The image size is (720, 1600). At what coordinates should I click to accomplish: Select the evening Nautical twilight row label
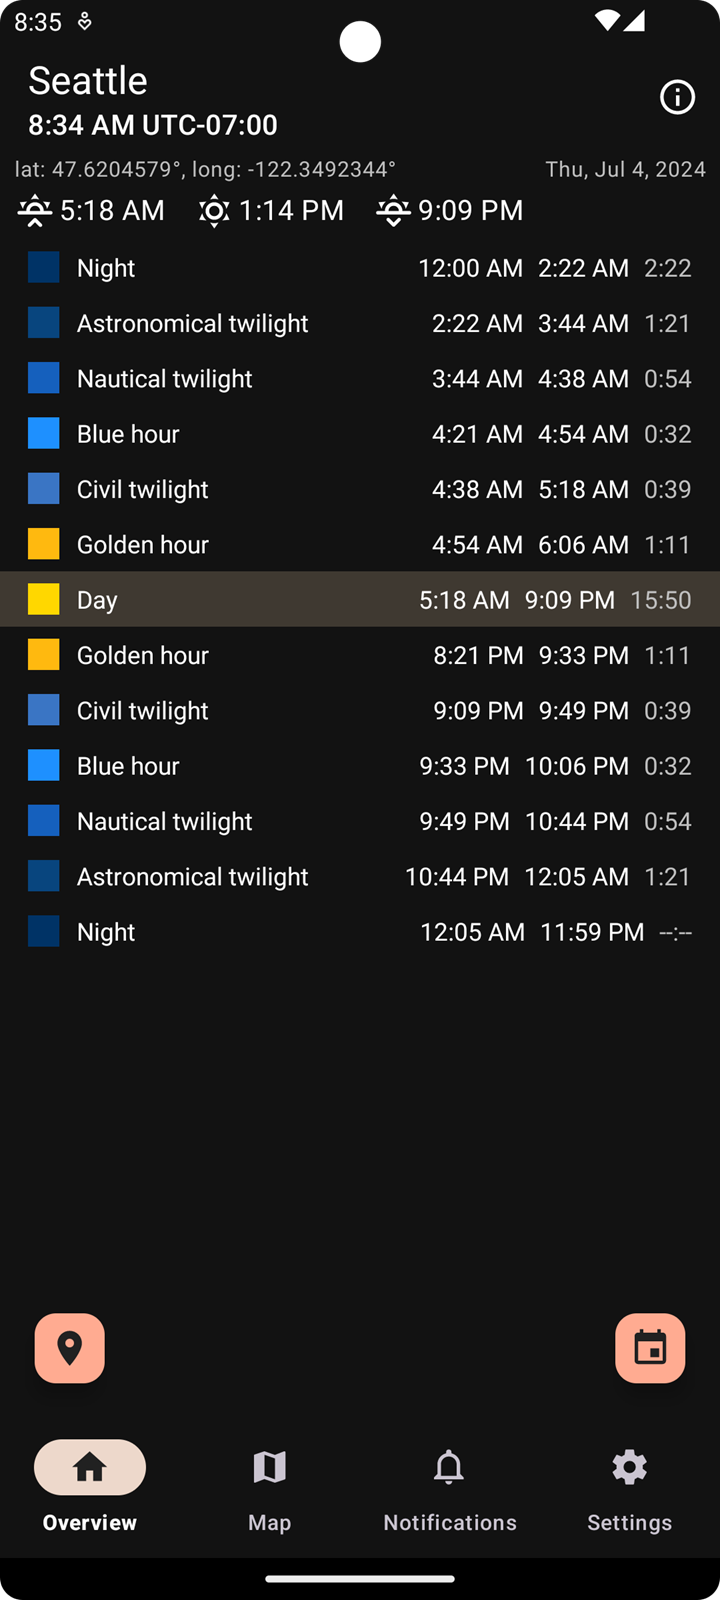click(165, 821)
